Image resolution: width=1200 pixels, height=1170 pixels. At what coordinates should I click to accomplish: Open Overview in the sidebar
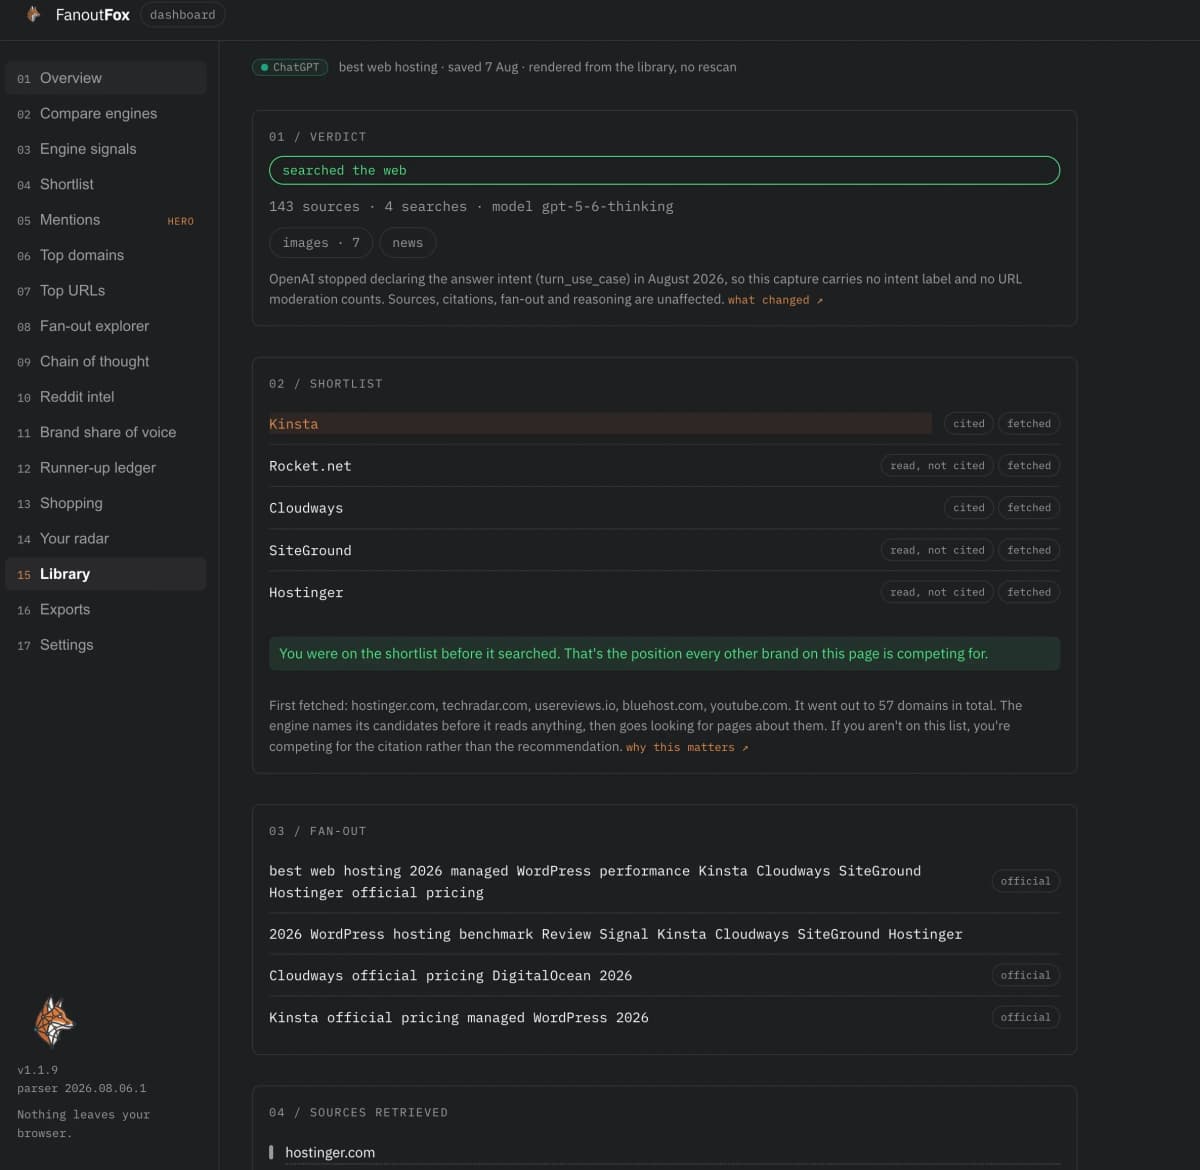click(106, 78)
